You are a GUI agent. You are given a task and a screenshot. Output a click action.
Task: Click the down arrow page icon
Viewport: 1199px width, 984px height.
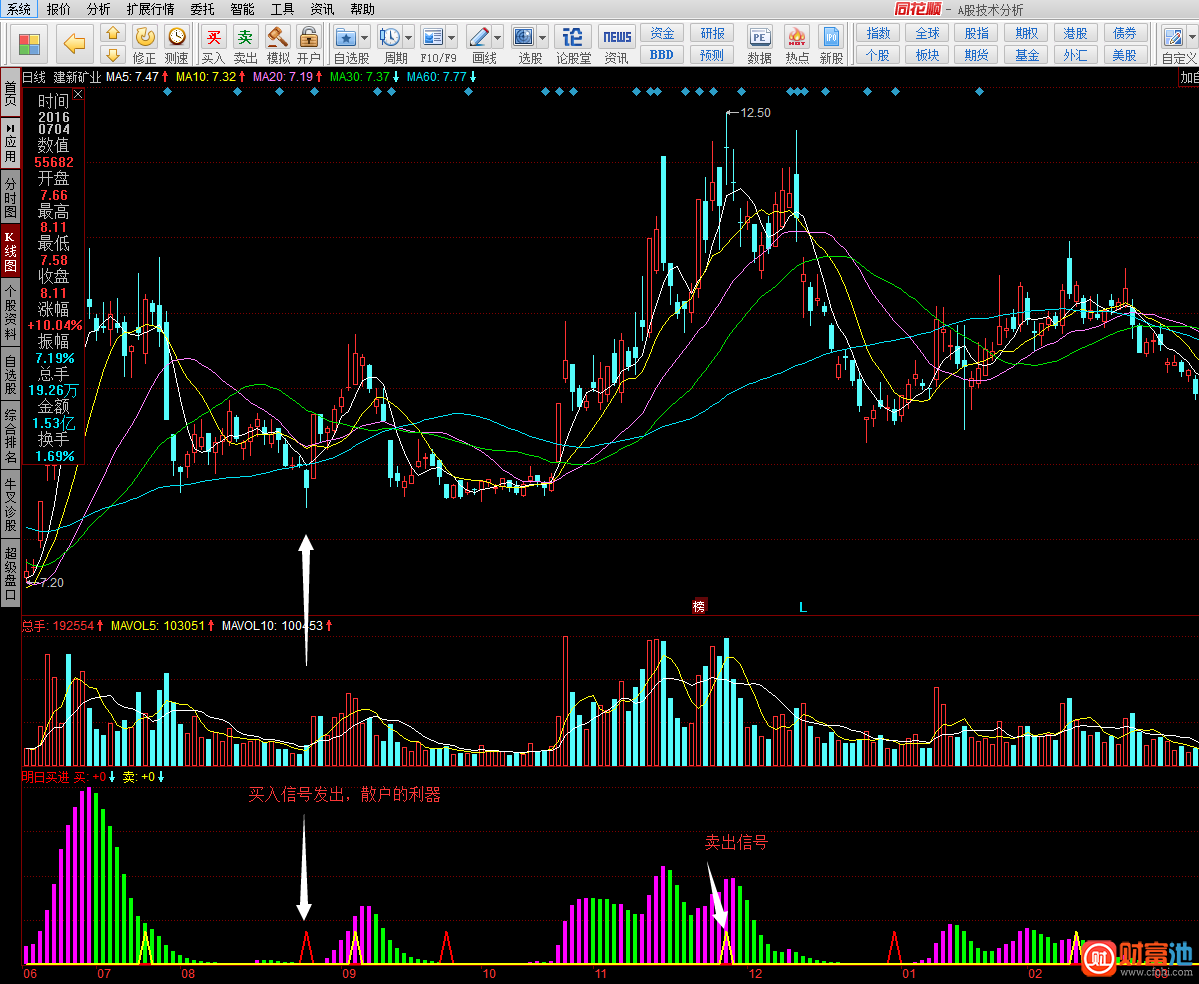click(112, 54)
